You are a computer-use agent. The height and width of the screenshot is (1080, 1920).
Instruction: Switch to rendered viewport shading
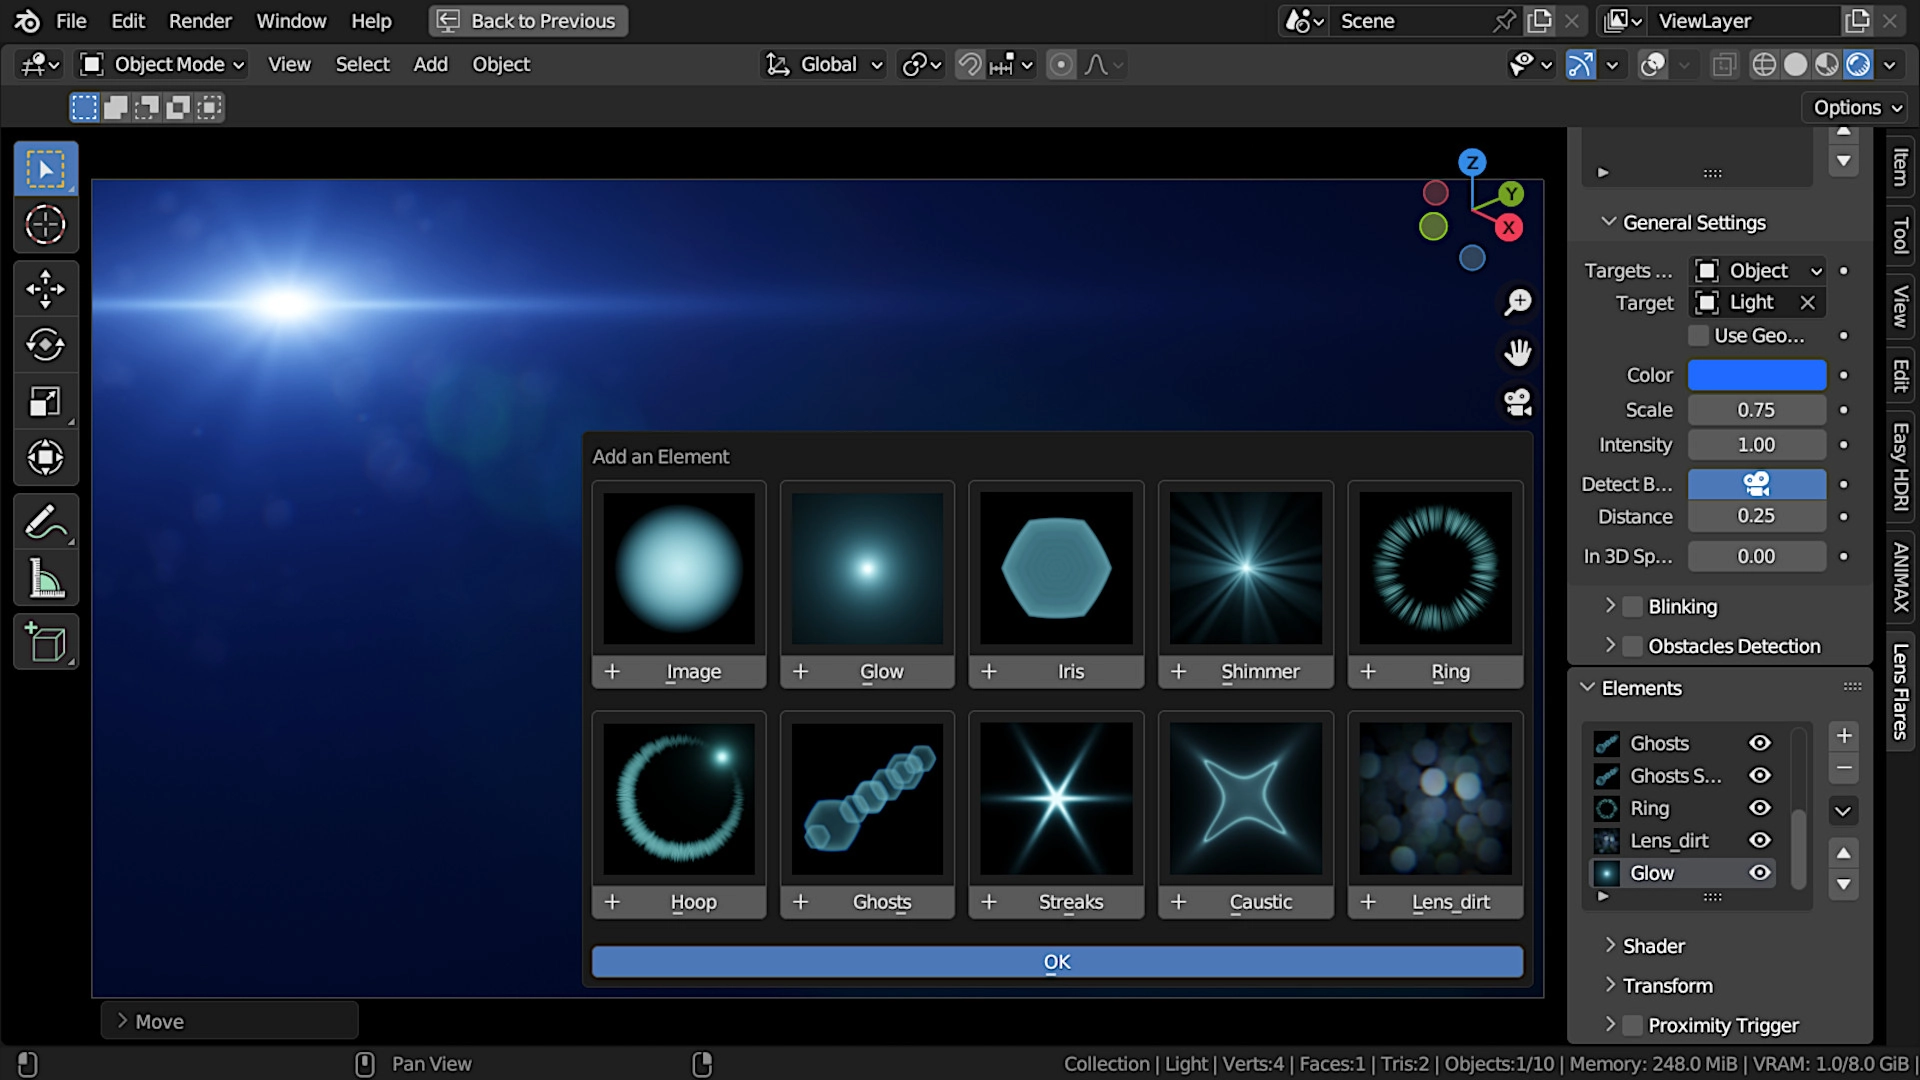pos(1858,65)
